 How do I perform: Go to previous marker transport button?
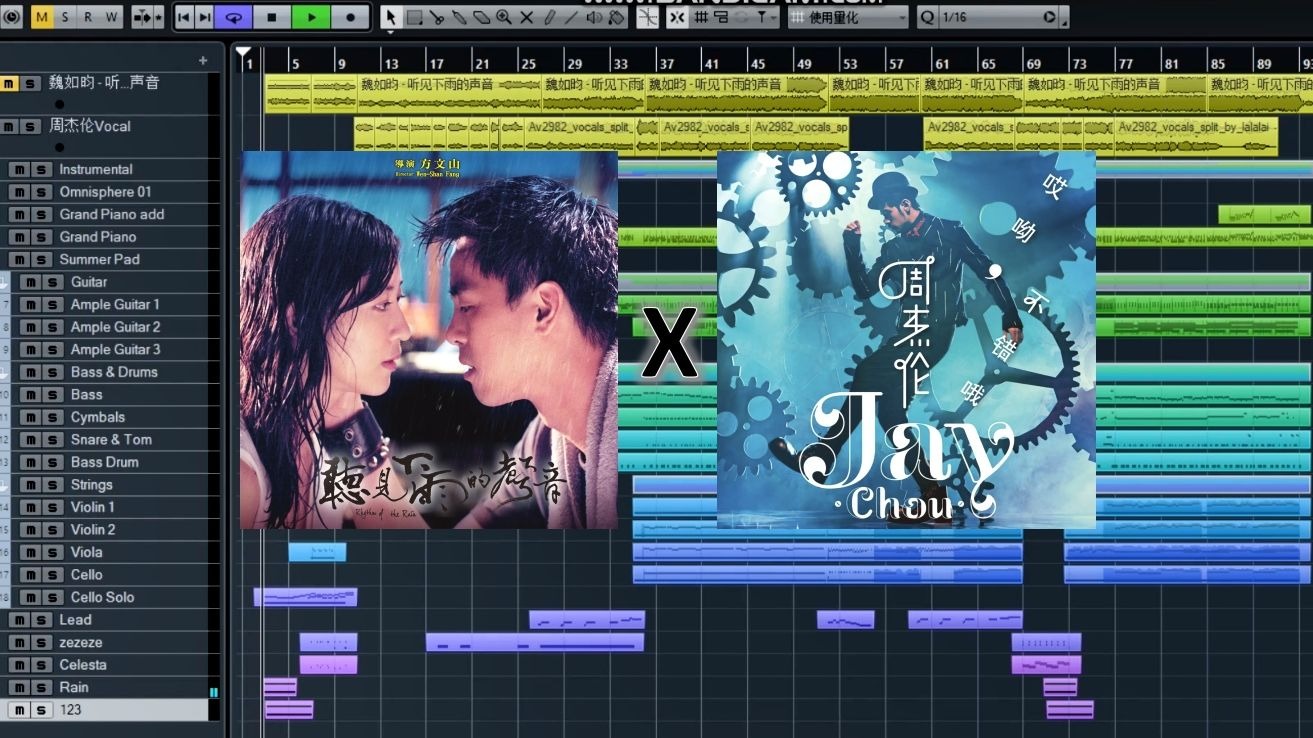point(184,17)
